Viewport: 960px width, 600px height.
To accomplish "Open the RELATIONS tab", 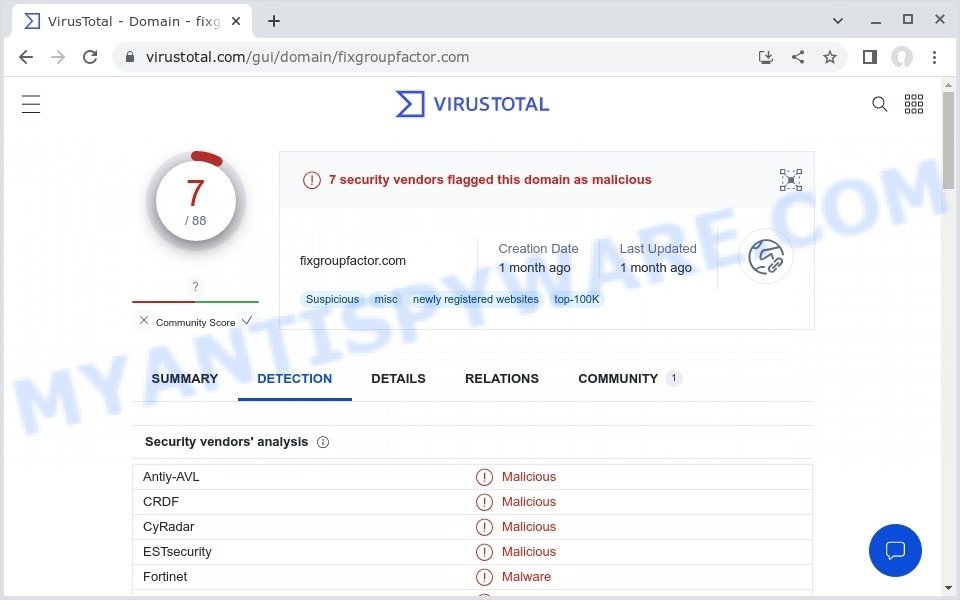I will pos(501,379).
